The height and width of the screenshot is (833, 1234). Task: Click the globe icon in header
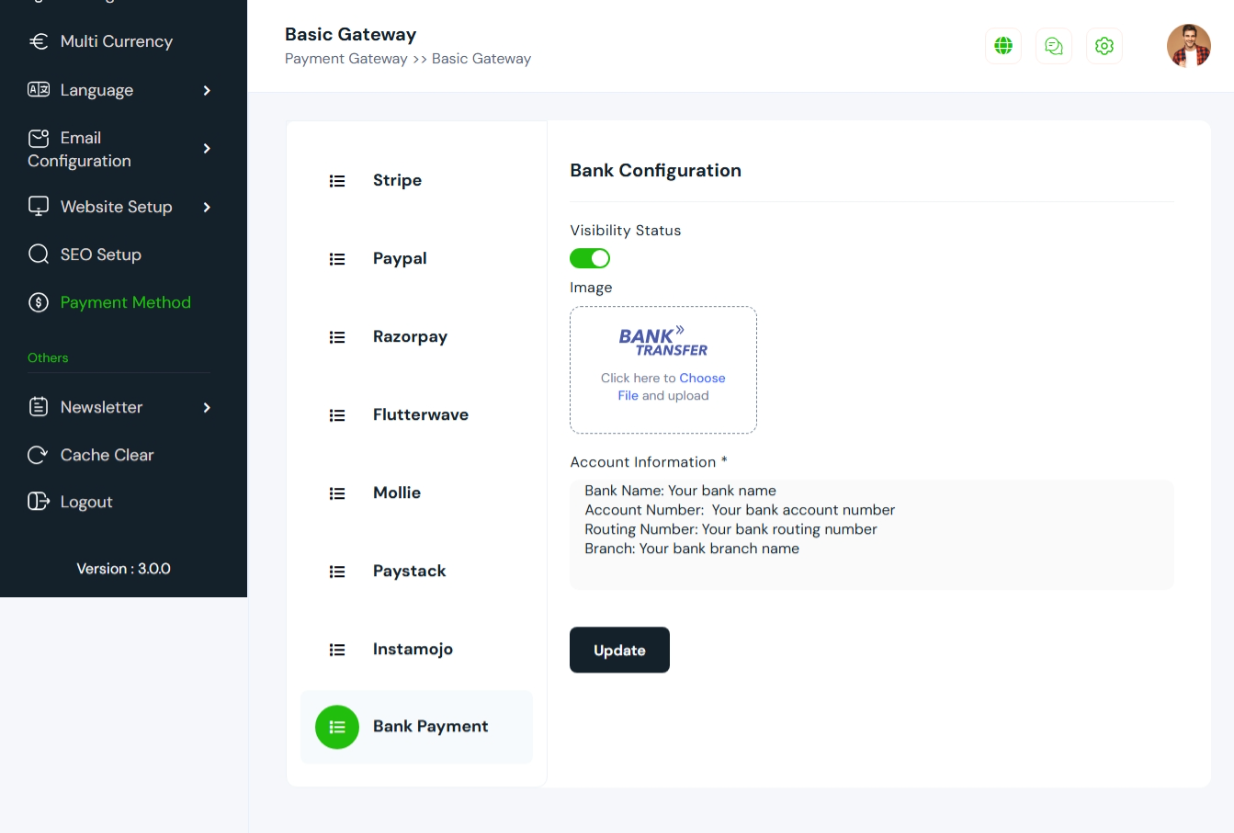pyautogui.click(x=1003, y=46)
